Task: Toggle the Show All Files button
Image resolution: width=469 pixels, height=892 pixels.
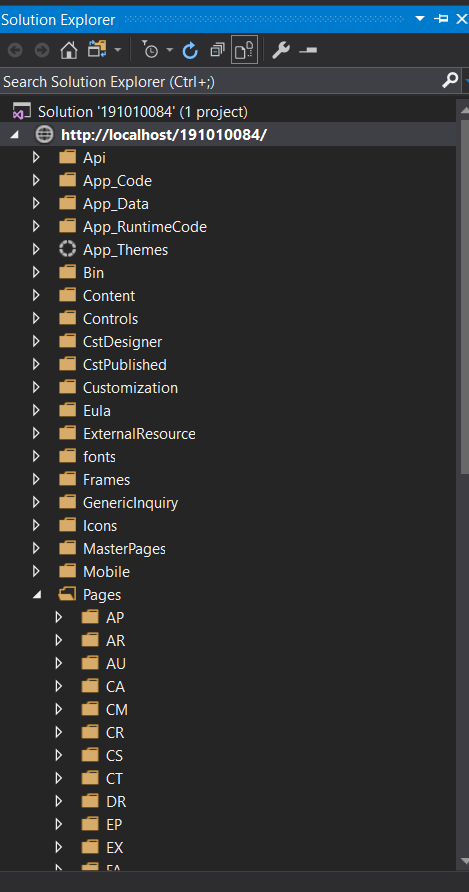Action: [244, 50]
